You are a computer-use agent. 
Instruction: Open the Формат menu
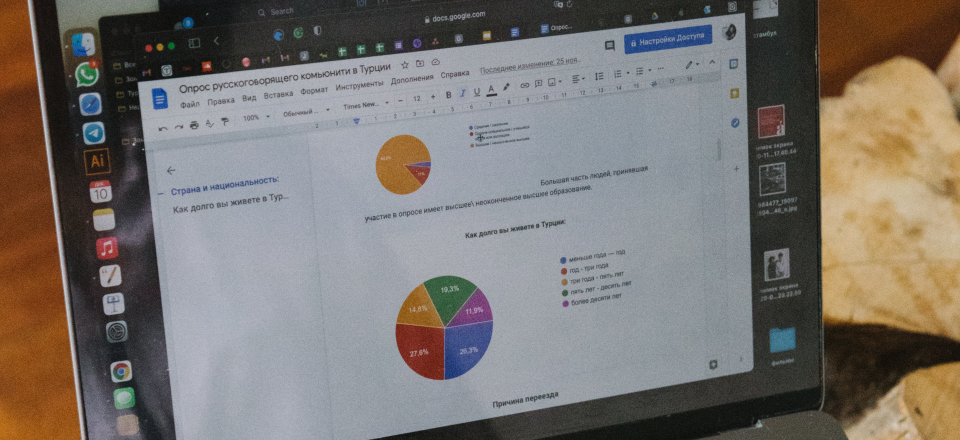click(314, 91)
